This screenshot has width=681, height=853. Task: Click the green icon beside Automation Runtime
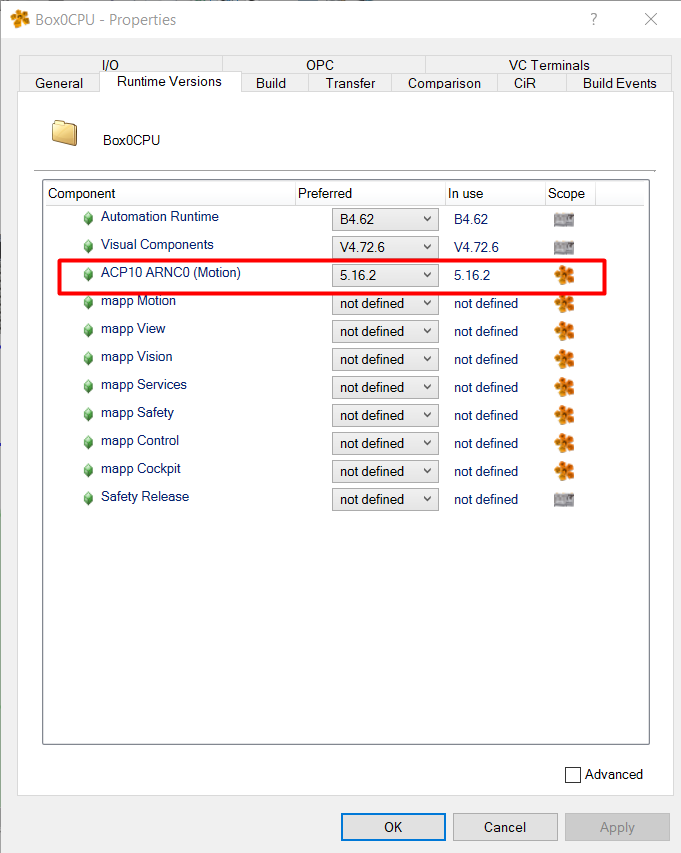pos(88,219)
